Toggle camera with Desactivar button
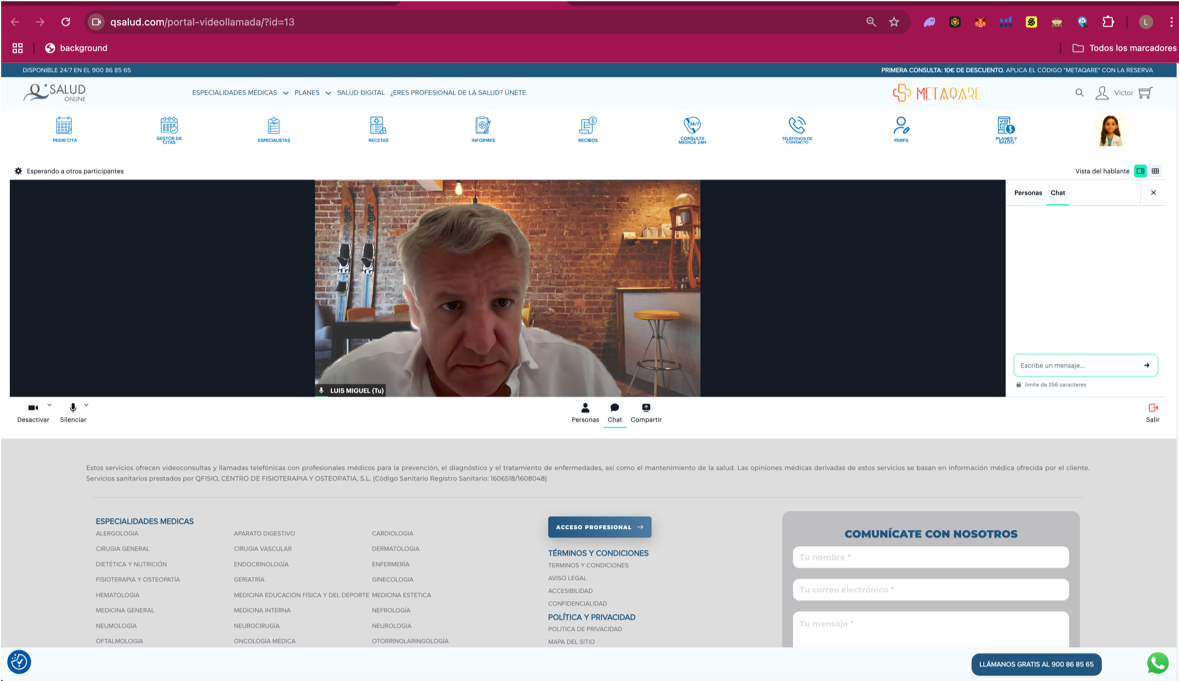The image size is (1179, 681). (x=33, y=413)
